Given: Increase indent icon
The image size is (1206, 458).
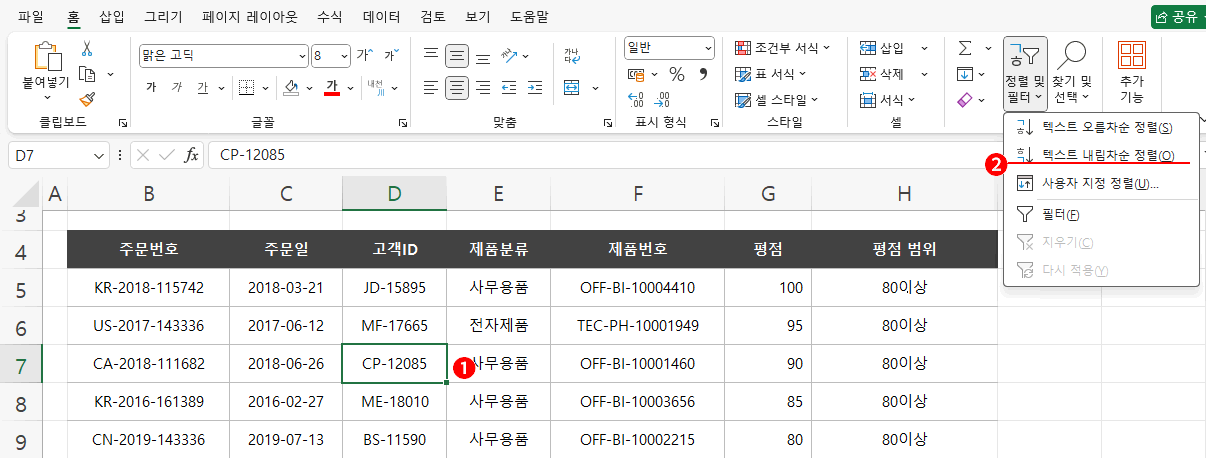Looking at the screenshot, I should point(535,87).
